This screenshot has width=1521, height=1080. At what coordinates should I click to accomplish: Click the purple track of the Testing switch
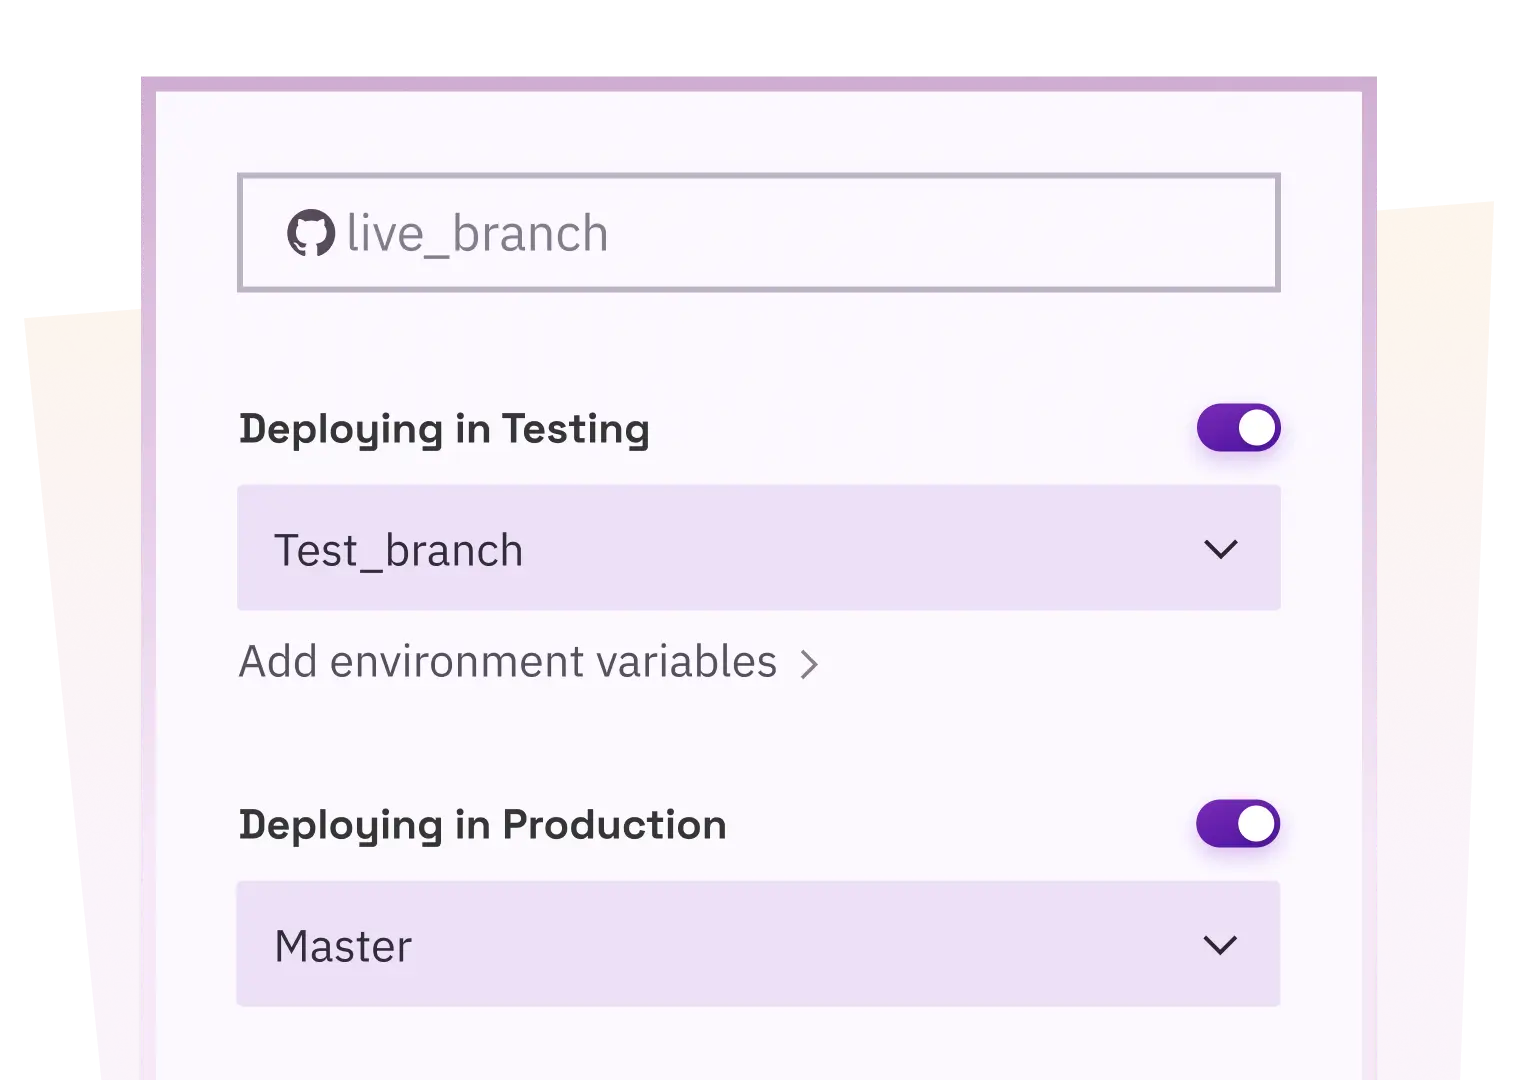click(1217, 428)
